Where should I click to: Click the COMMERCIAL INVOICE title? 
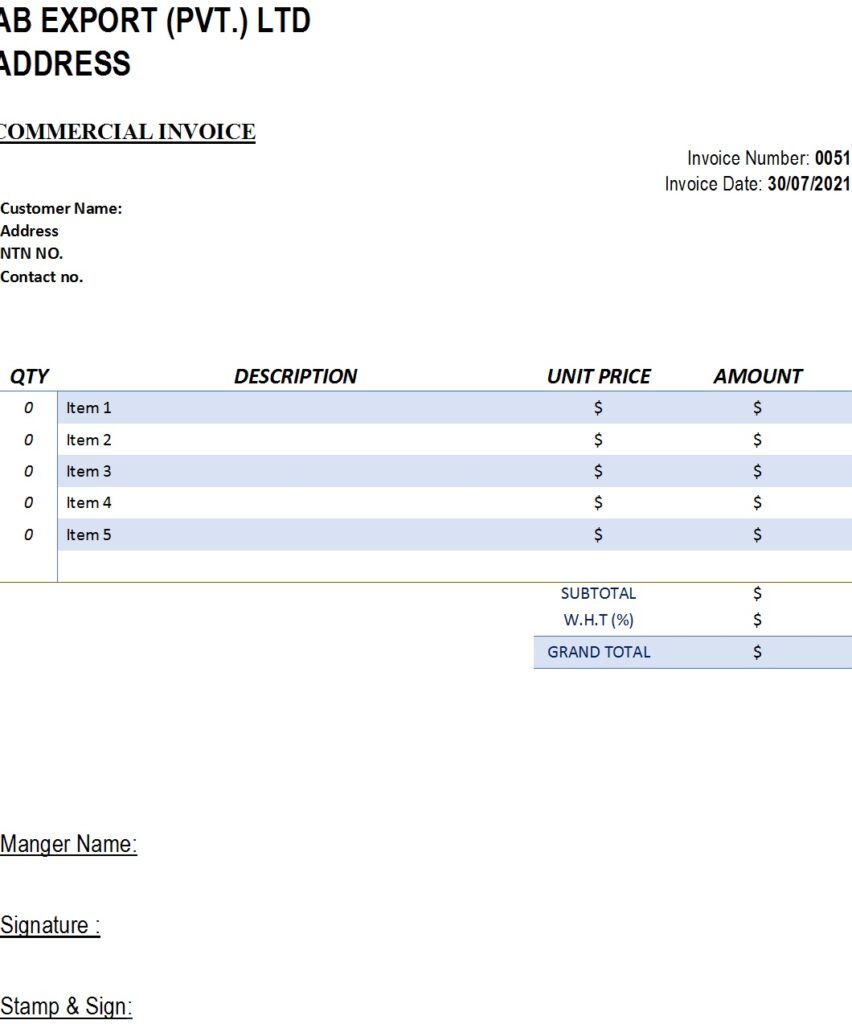(x=127, y=131)
